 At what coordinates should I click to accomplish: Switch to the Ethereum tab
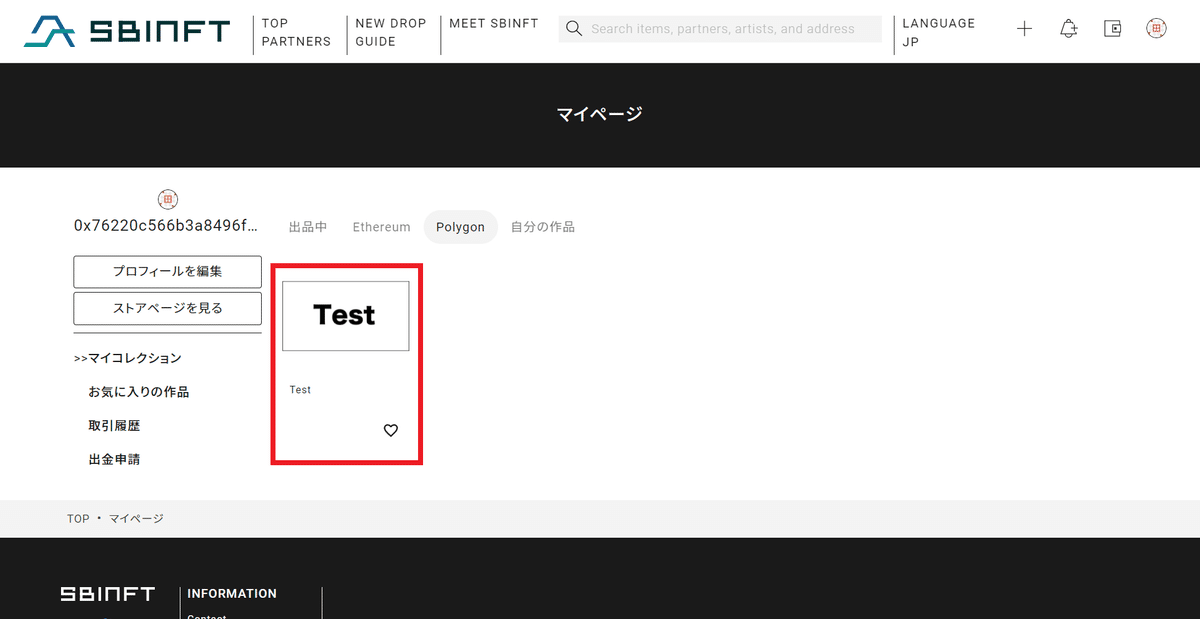pyautogui.click(x=381, y=227)
